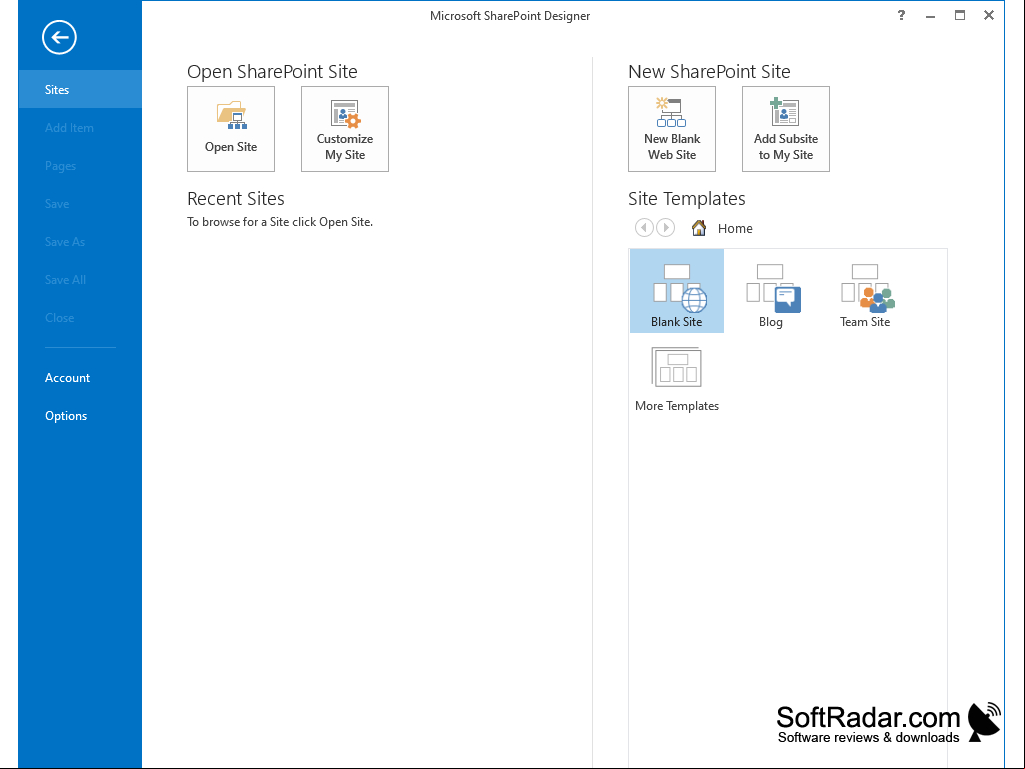Click the Site Templates heading
Image resolution: width=1025 pixels, height=769 pixels.
click(x=686, y=198)
